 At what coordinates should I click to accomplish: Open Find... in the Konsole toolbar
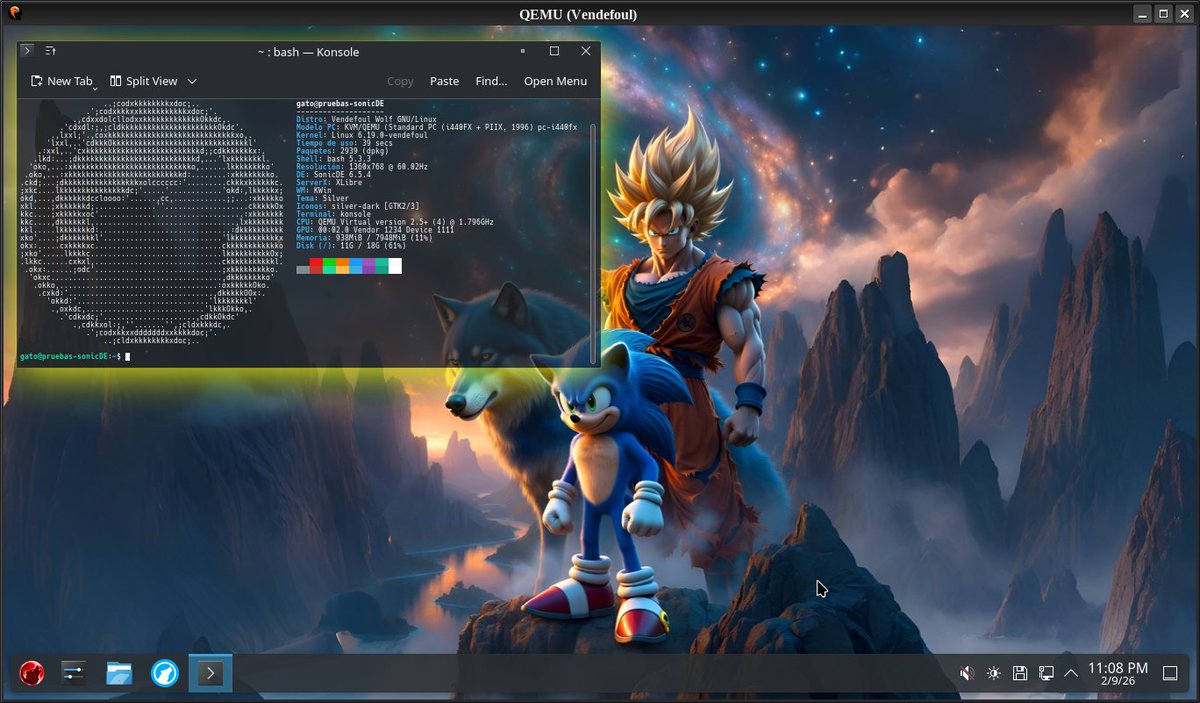(491, 81)
